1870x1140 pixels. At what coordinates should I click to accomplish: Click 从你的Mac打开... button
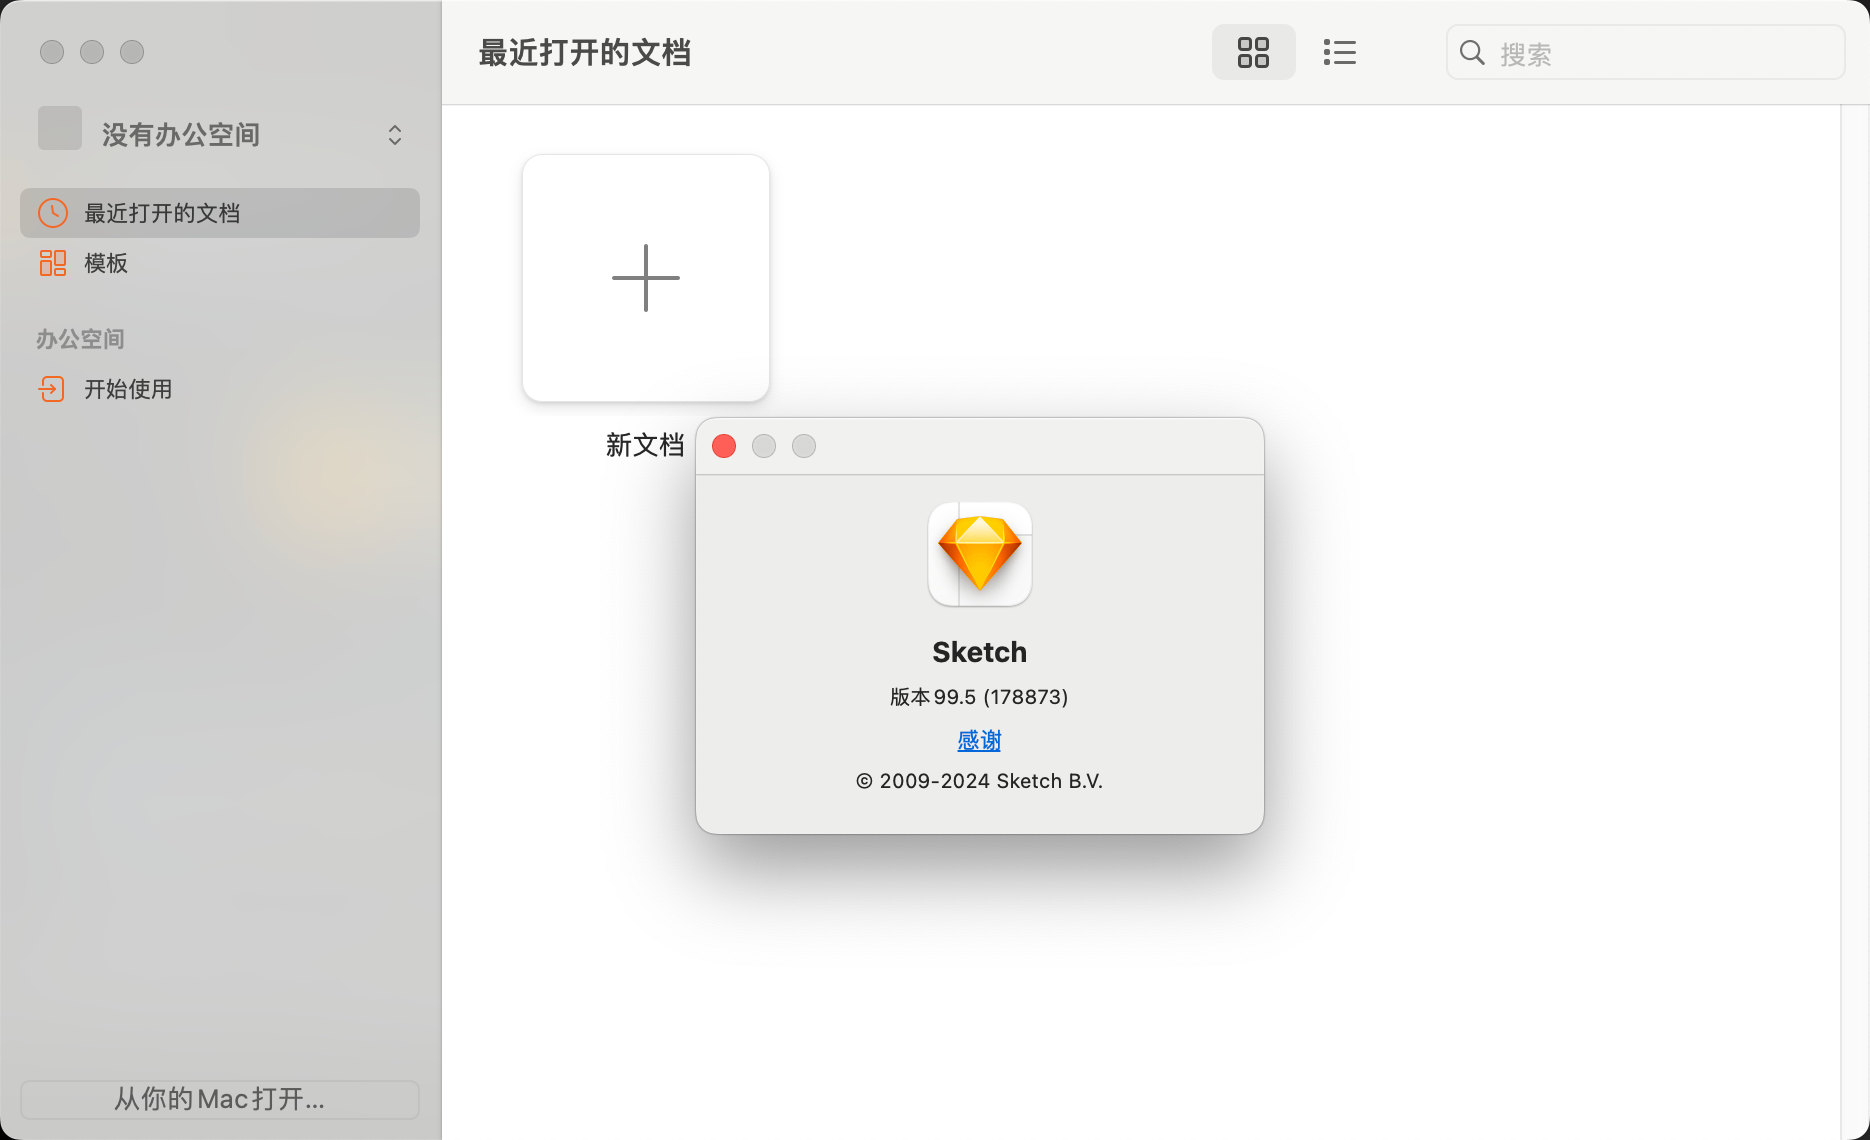click(x=220, y=1099)
